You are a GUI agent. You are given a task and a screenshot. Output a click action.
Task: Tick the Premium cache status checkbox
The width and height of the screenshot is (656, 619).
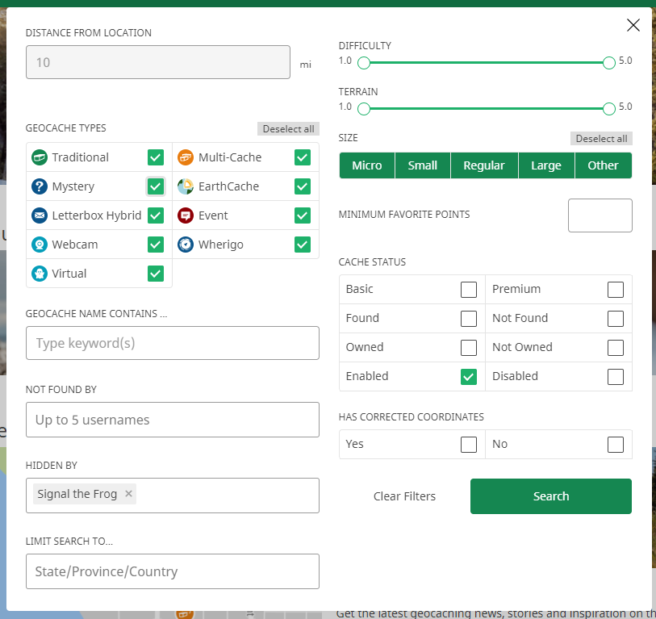click(615, 290)
